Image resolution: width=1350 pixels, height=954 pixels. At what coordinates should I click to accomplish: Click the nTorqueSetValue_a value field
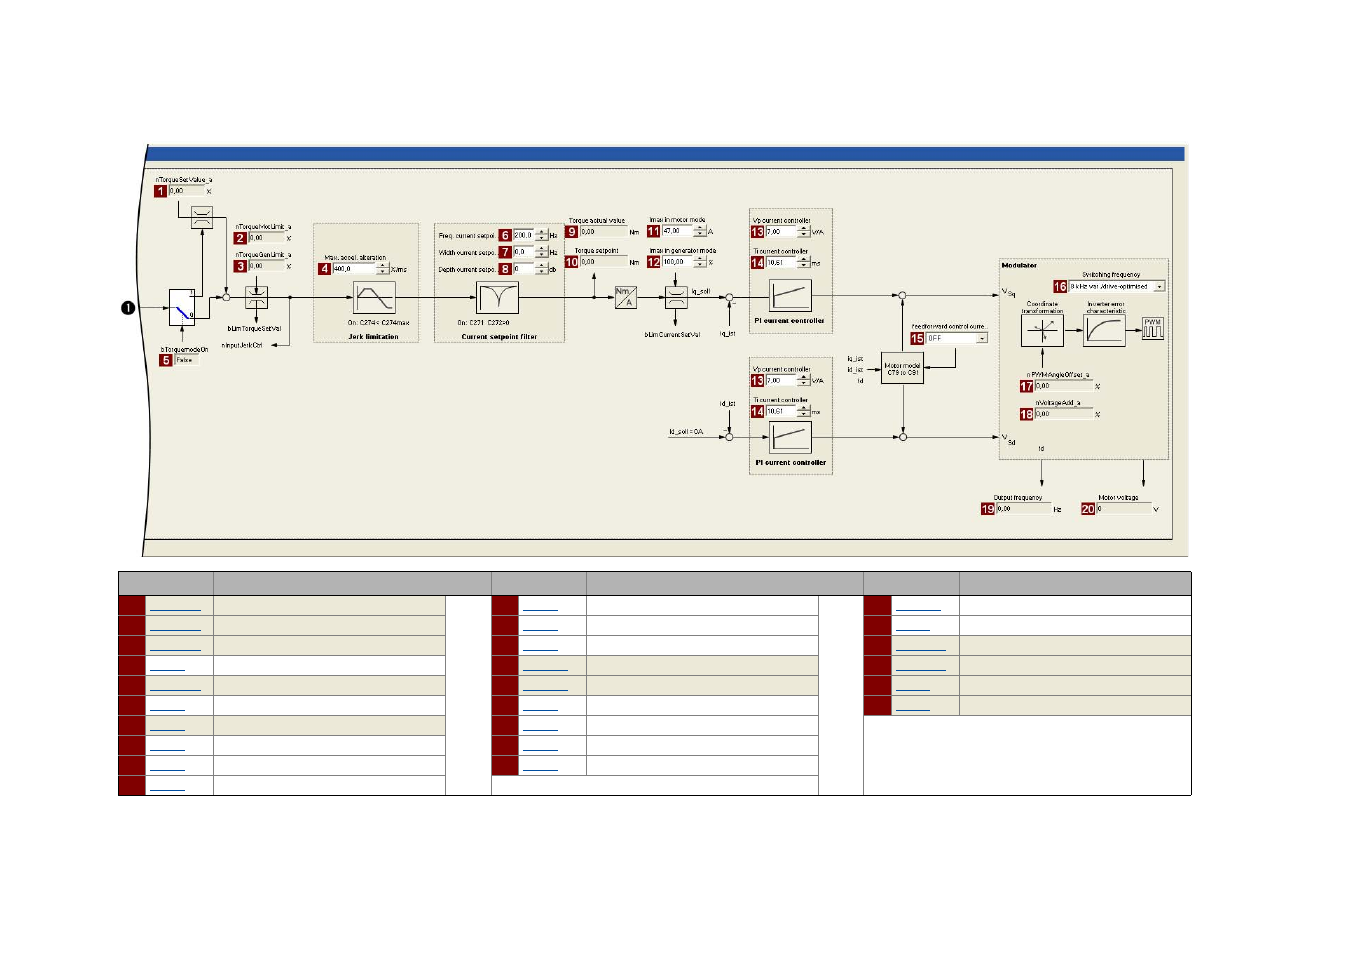click(186, 191)
